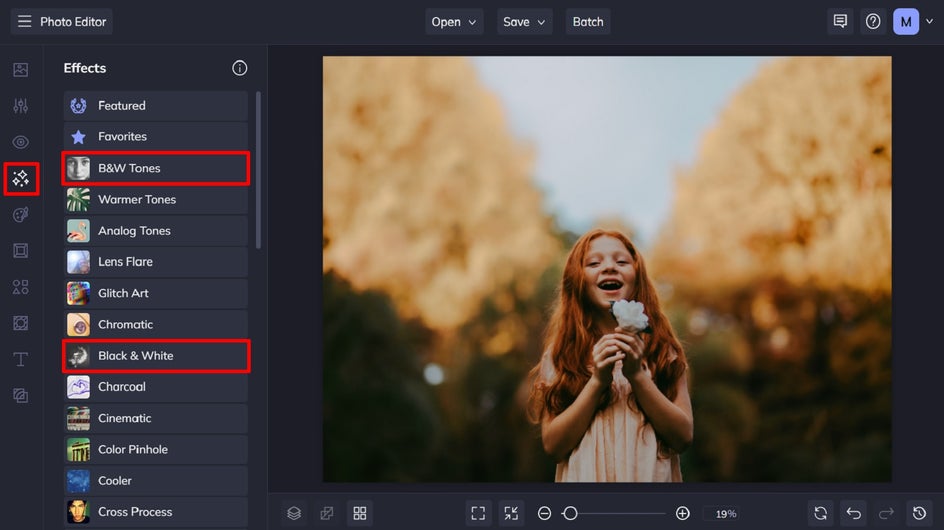Open the Textures sidebar tab
944x530 pixels.
point(20,396)
